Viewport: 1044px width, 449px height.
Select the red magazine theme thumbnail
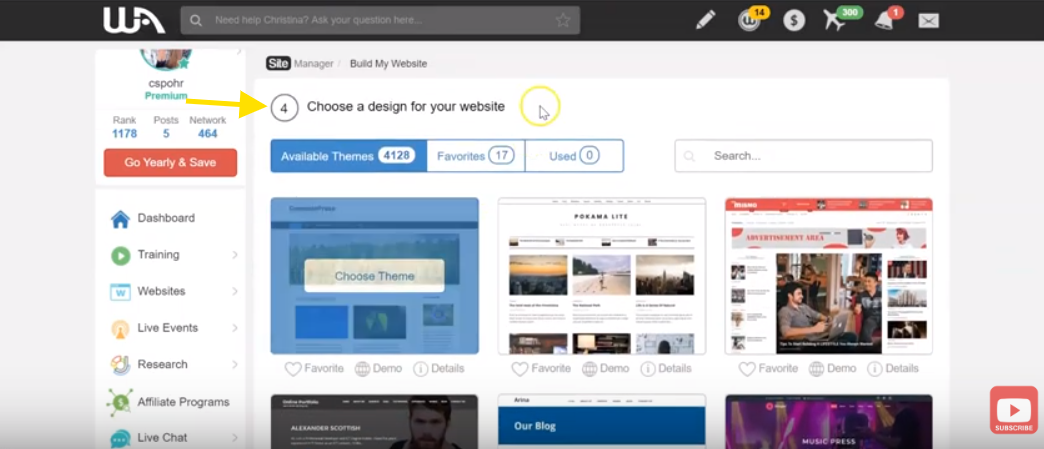[829, 276]
